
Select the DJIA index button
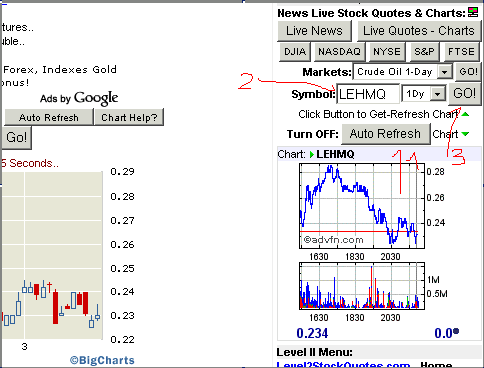[295, 52]
